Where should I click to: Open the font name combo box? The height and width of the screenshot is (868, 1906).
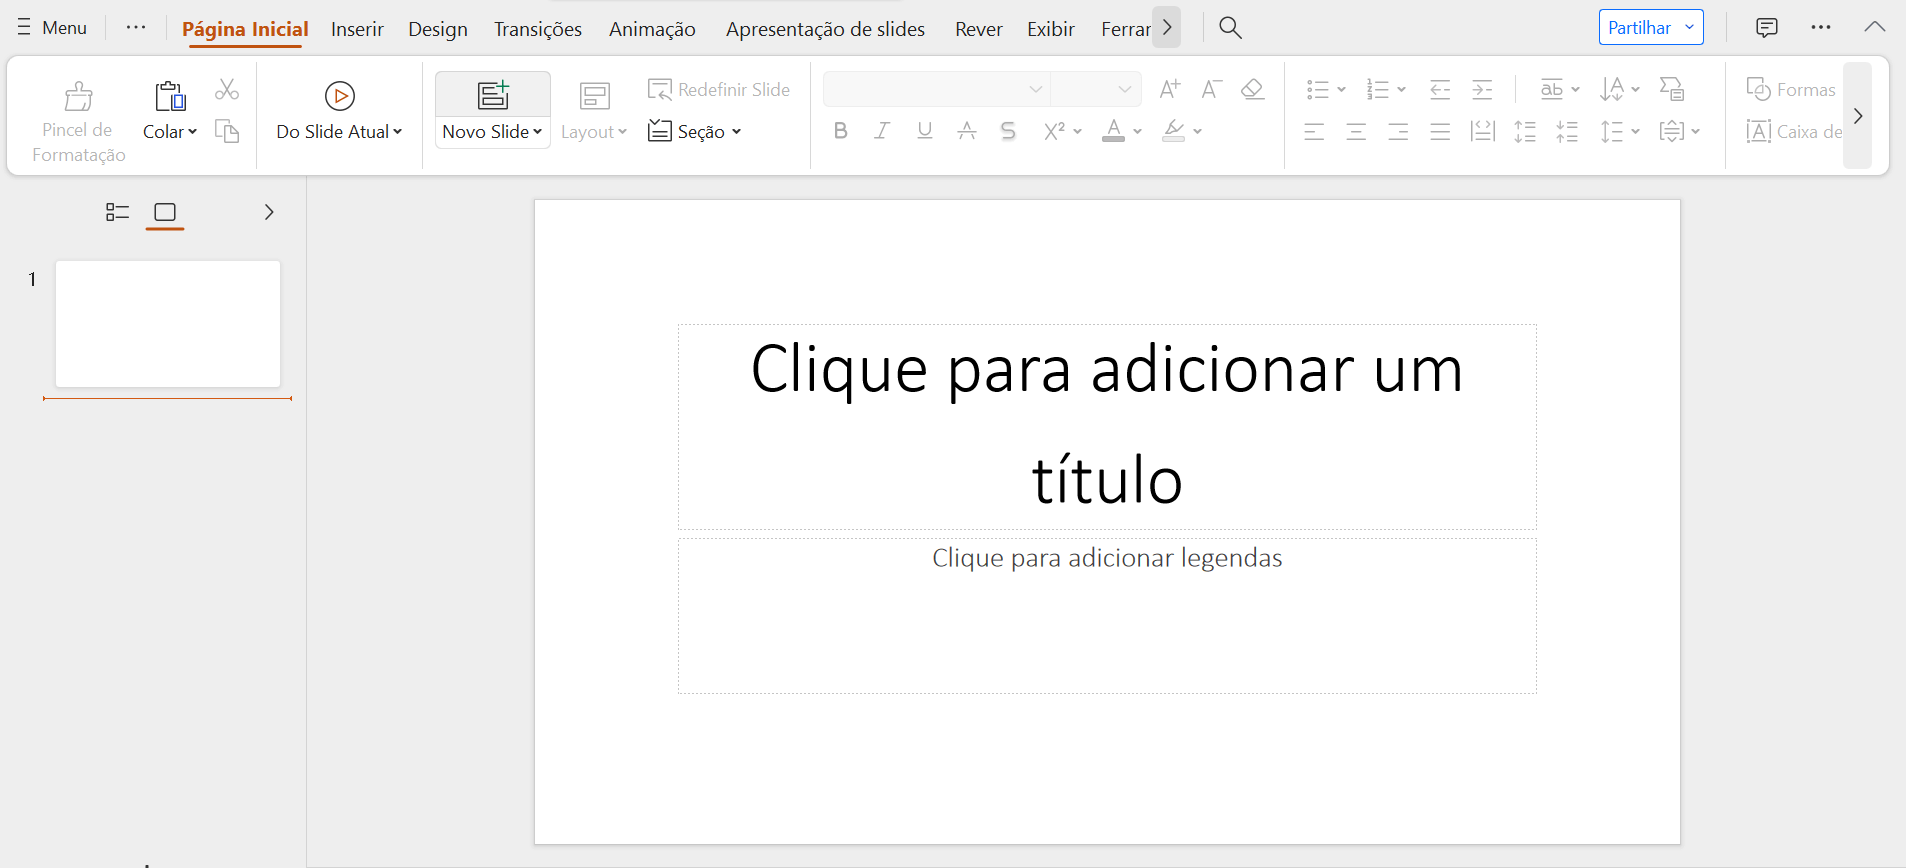point(936,89)
